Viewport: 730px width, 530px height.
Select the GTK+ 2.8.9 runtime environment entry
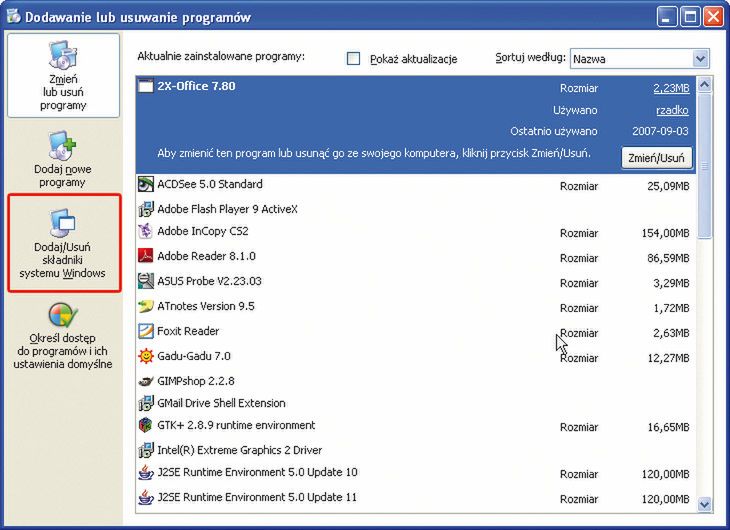coord(415,426)
